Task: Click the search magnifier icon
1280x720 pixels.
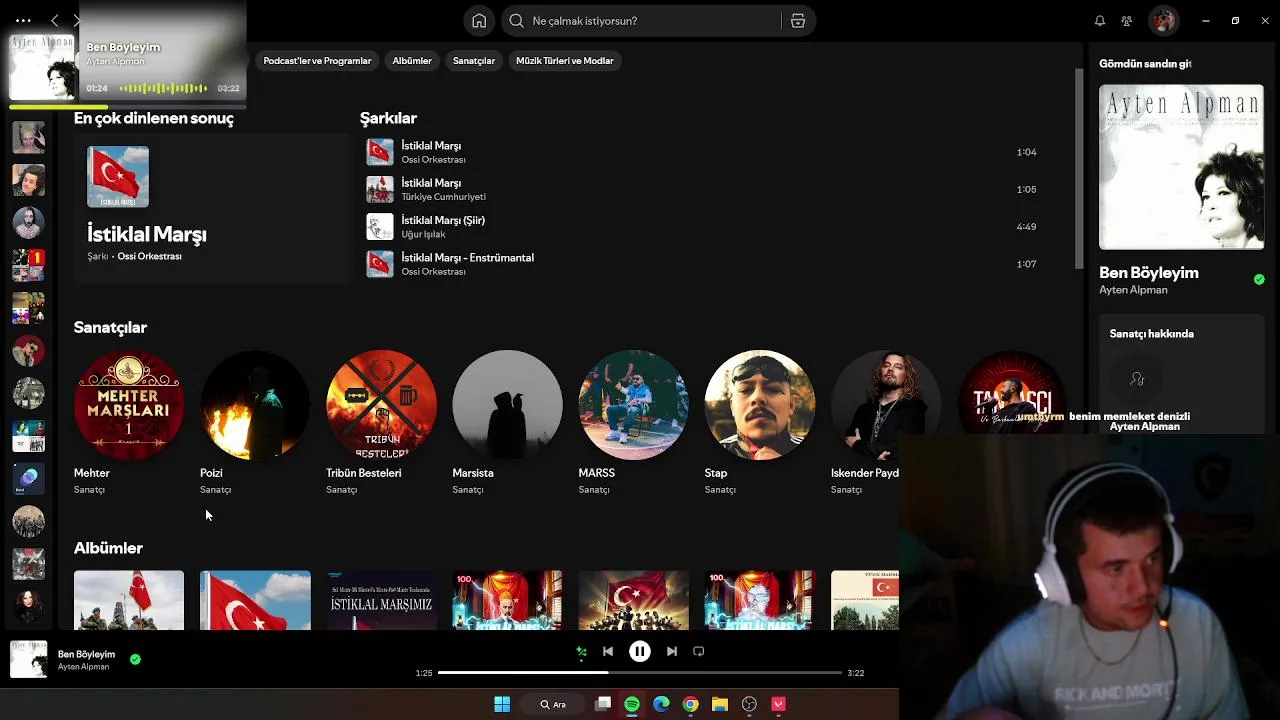Action: coord(516,21)
